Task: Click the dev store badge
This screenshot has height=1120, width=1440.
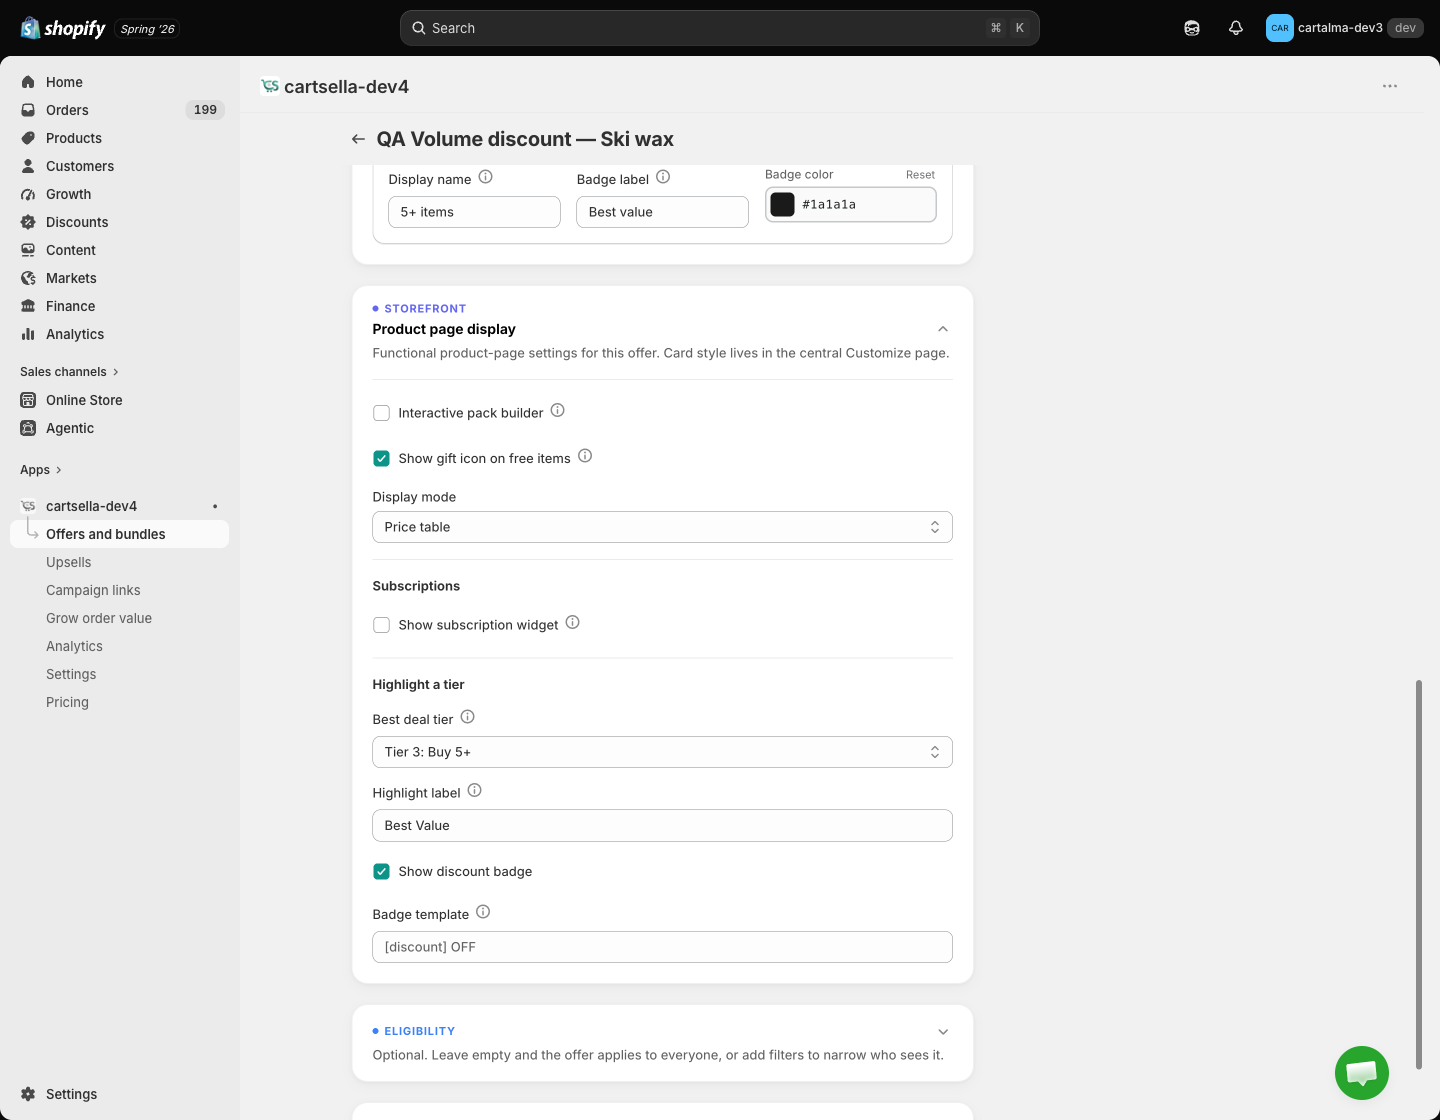Action: click(1405, 28)
